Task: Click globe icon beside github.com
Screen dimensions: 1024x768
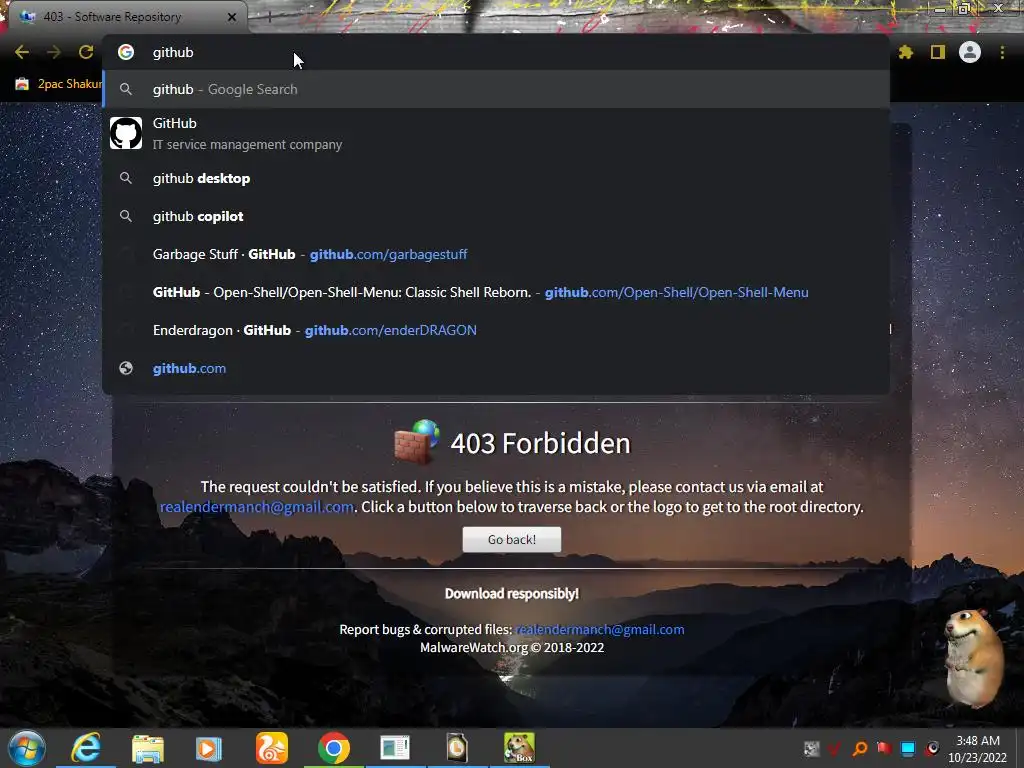Action: (126, 368)
